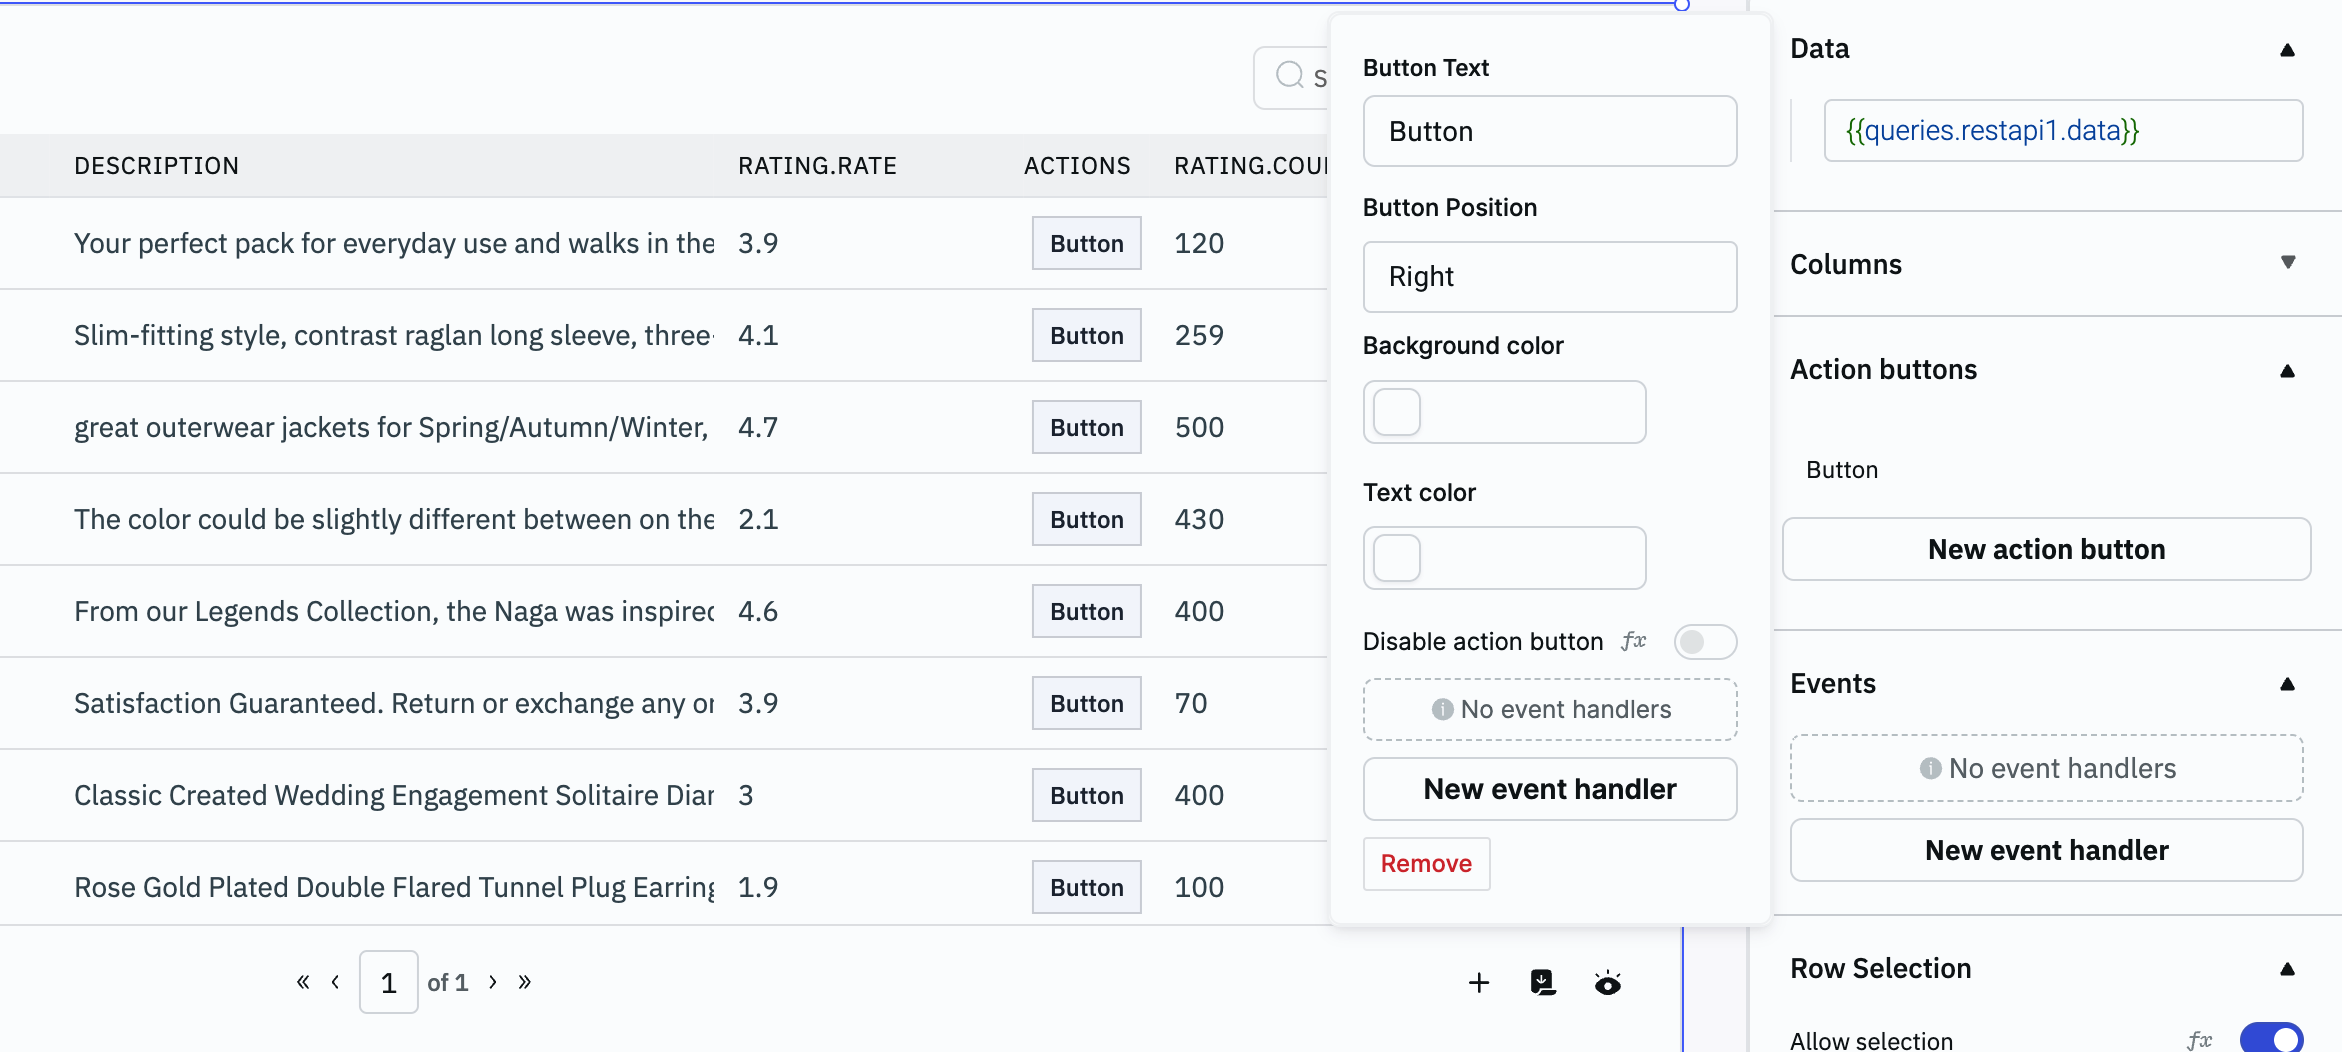
Task: Turn off the Allow selection toggle
Action: click(2271, 1039)
